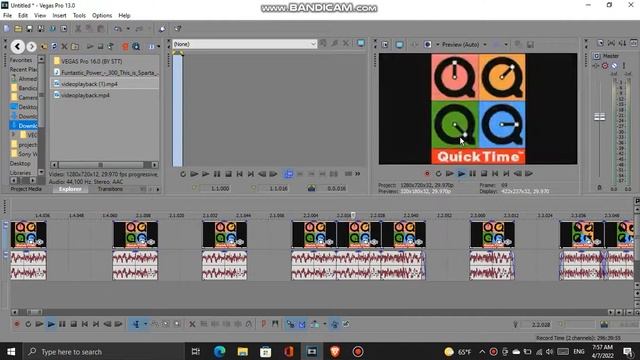640x360 pixels.
Task: Undo the last action in main toolbar
Action: 118,29
